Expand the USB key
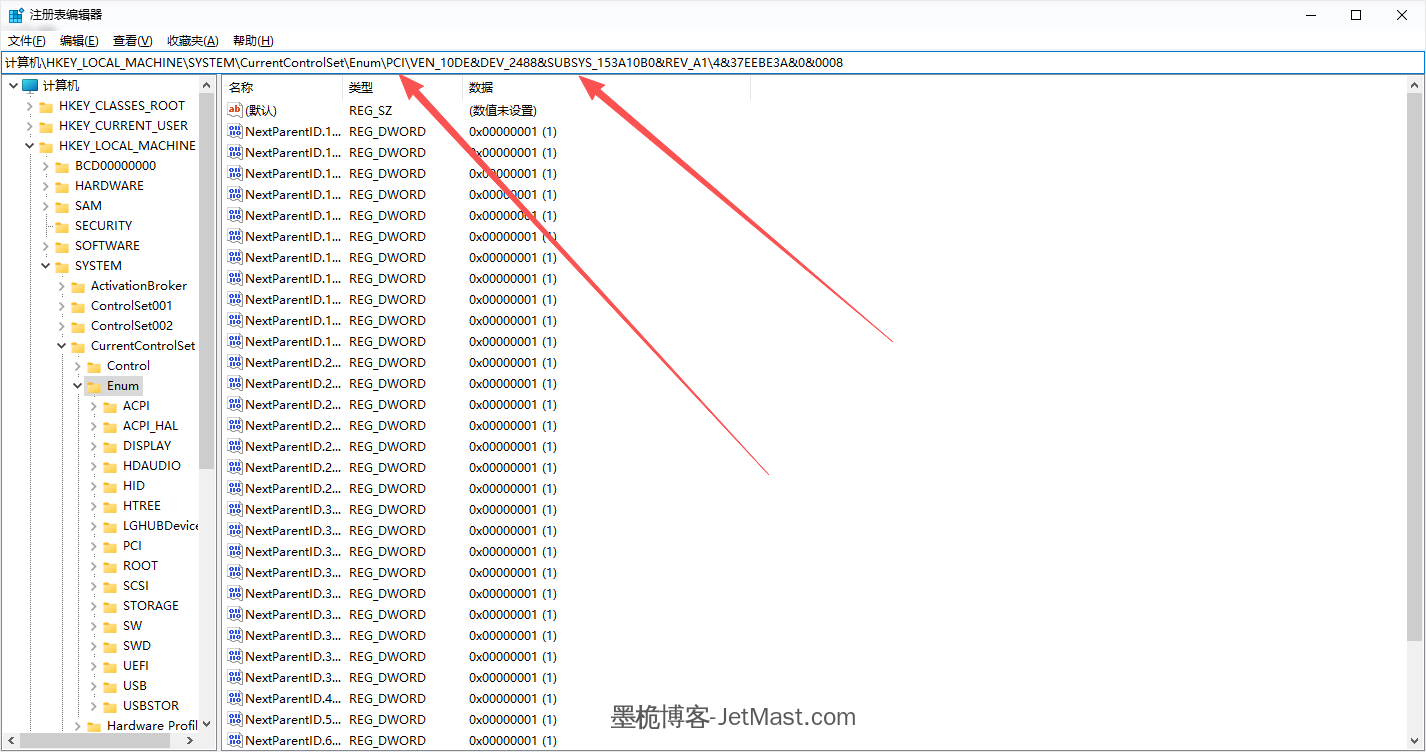The height and width of the screenshot is (752, 1426). 93,686
